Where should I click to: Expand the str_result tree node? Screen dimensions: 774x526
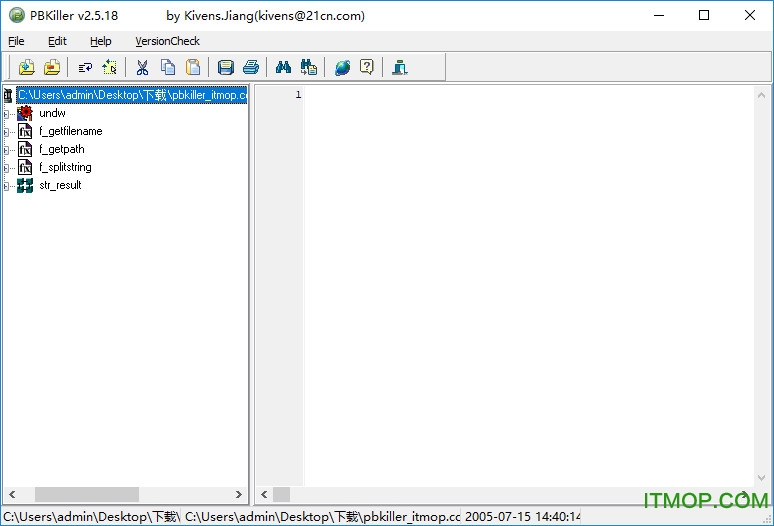(6, 186)
